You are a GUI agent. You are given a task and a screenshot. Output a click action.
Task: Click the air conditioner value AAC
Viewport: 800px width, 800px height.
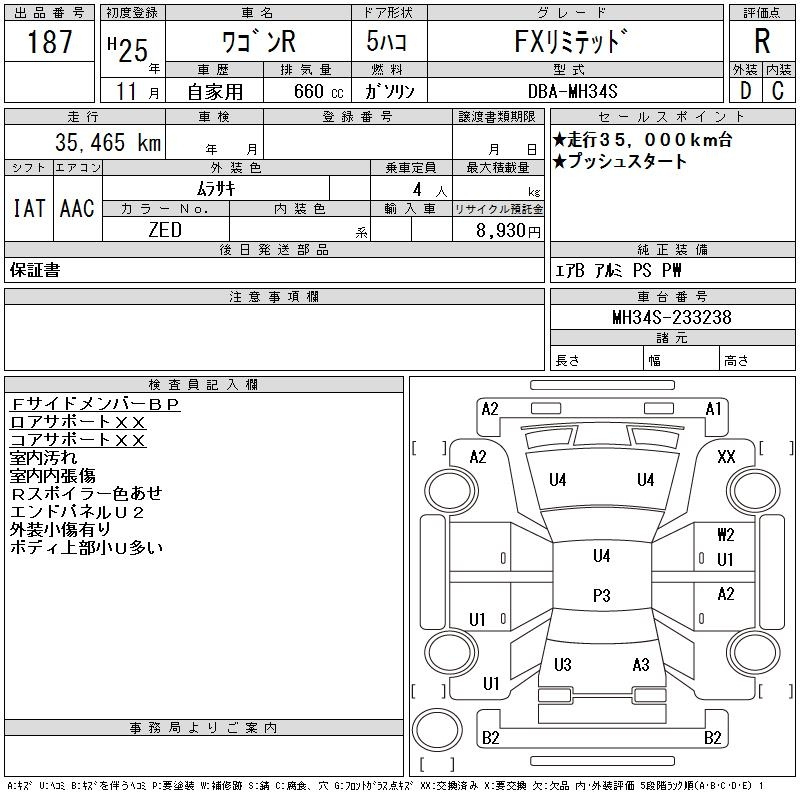(77, 208)
